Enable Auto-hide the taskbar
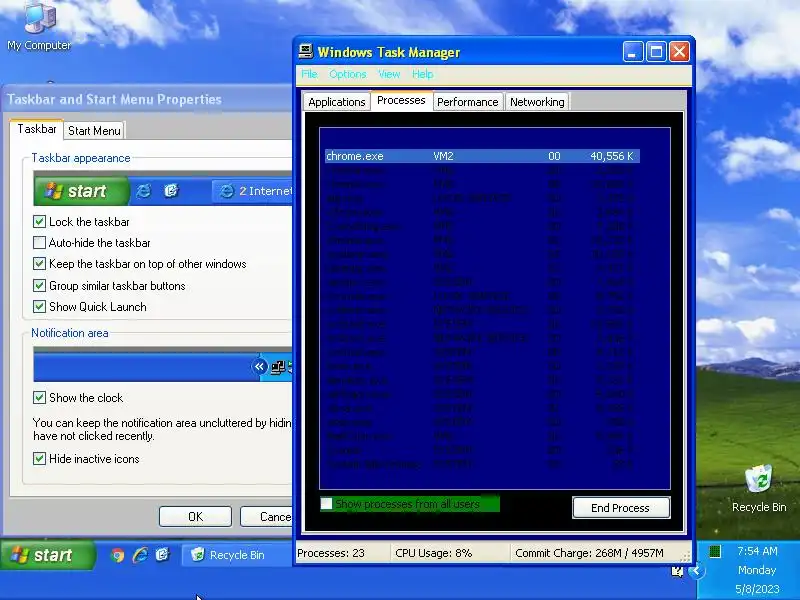The image size is (800, 600). pos(39,242)
